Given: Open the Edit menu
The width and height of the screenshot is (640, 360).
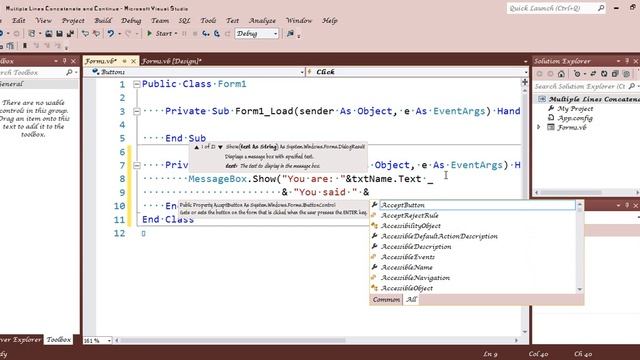Looking at the screenshot, I should [x=18, y=20].
